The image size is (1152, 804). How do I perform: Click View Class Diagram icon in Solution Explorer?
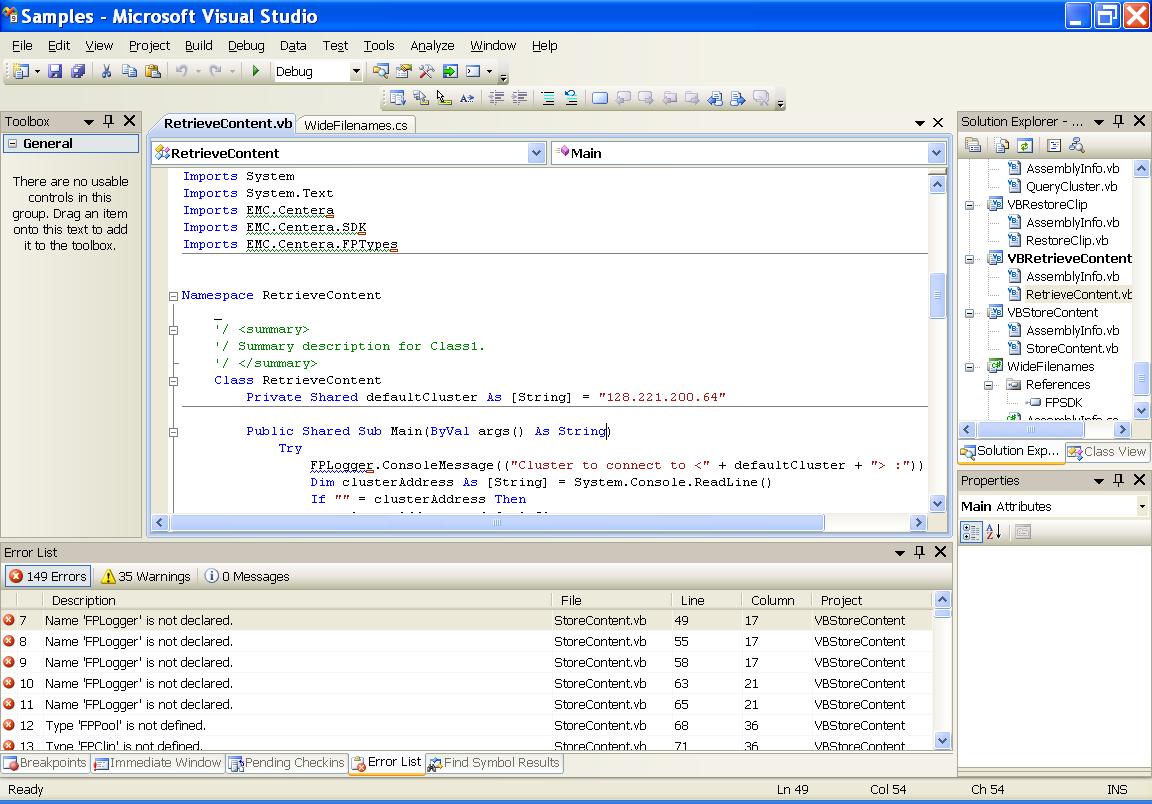[x=1076, y=146]
